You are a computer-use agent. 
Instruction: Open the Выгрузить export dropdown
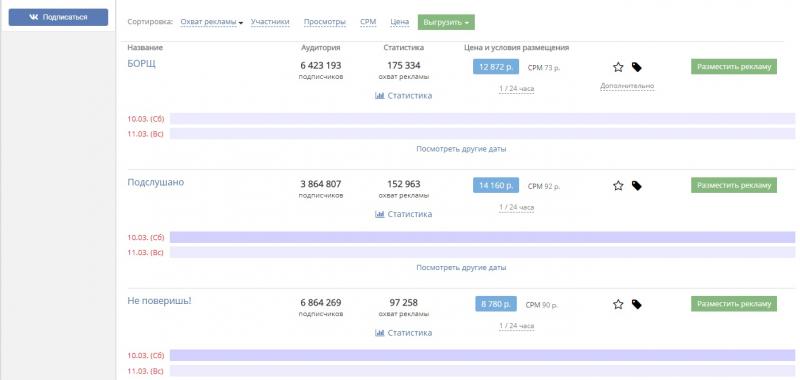point(446,22)
